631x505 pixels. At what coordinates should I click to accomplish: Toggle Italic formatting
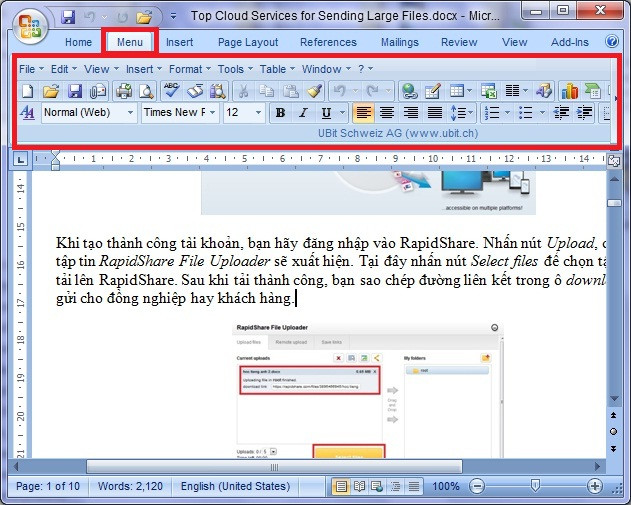[x=303, y=113]
